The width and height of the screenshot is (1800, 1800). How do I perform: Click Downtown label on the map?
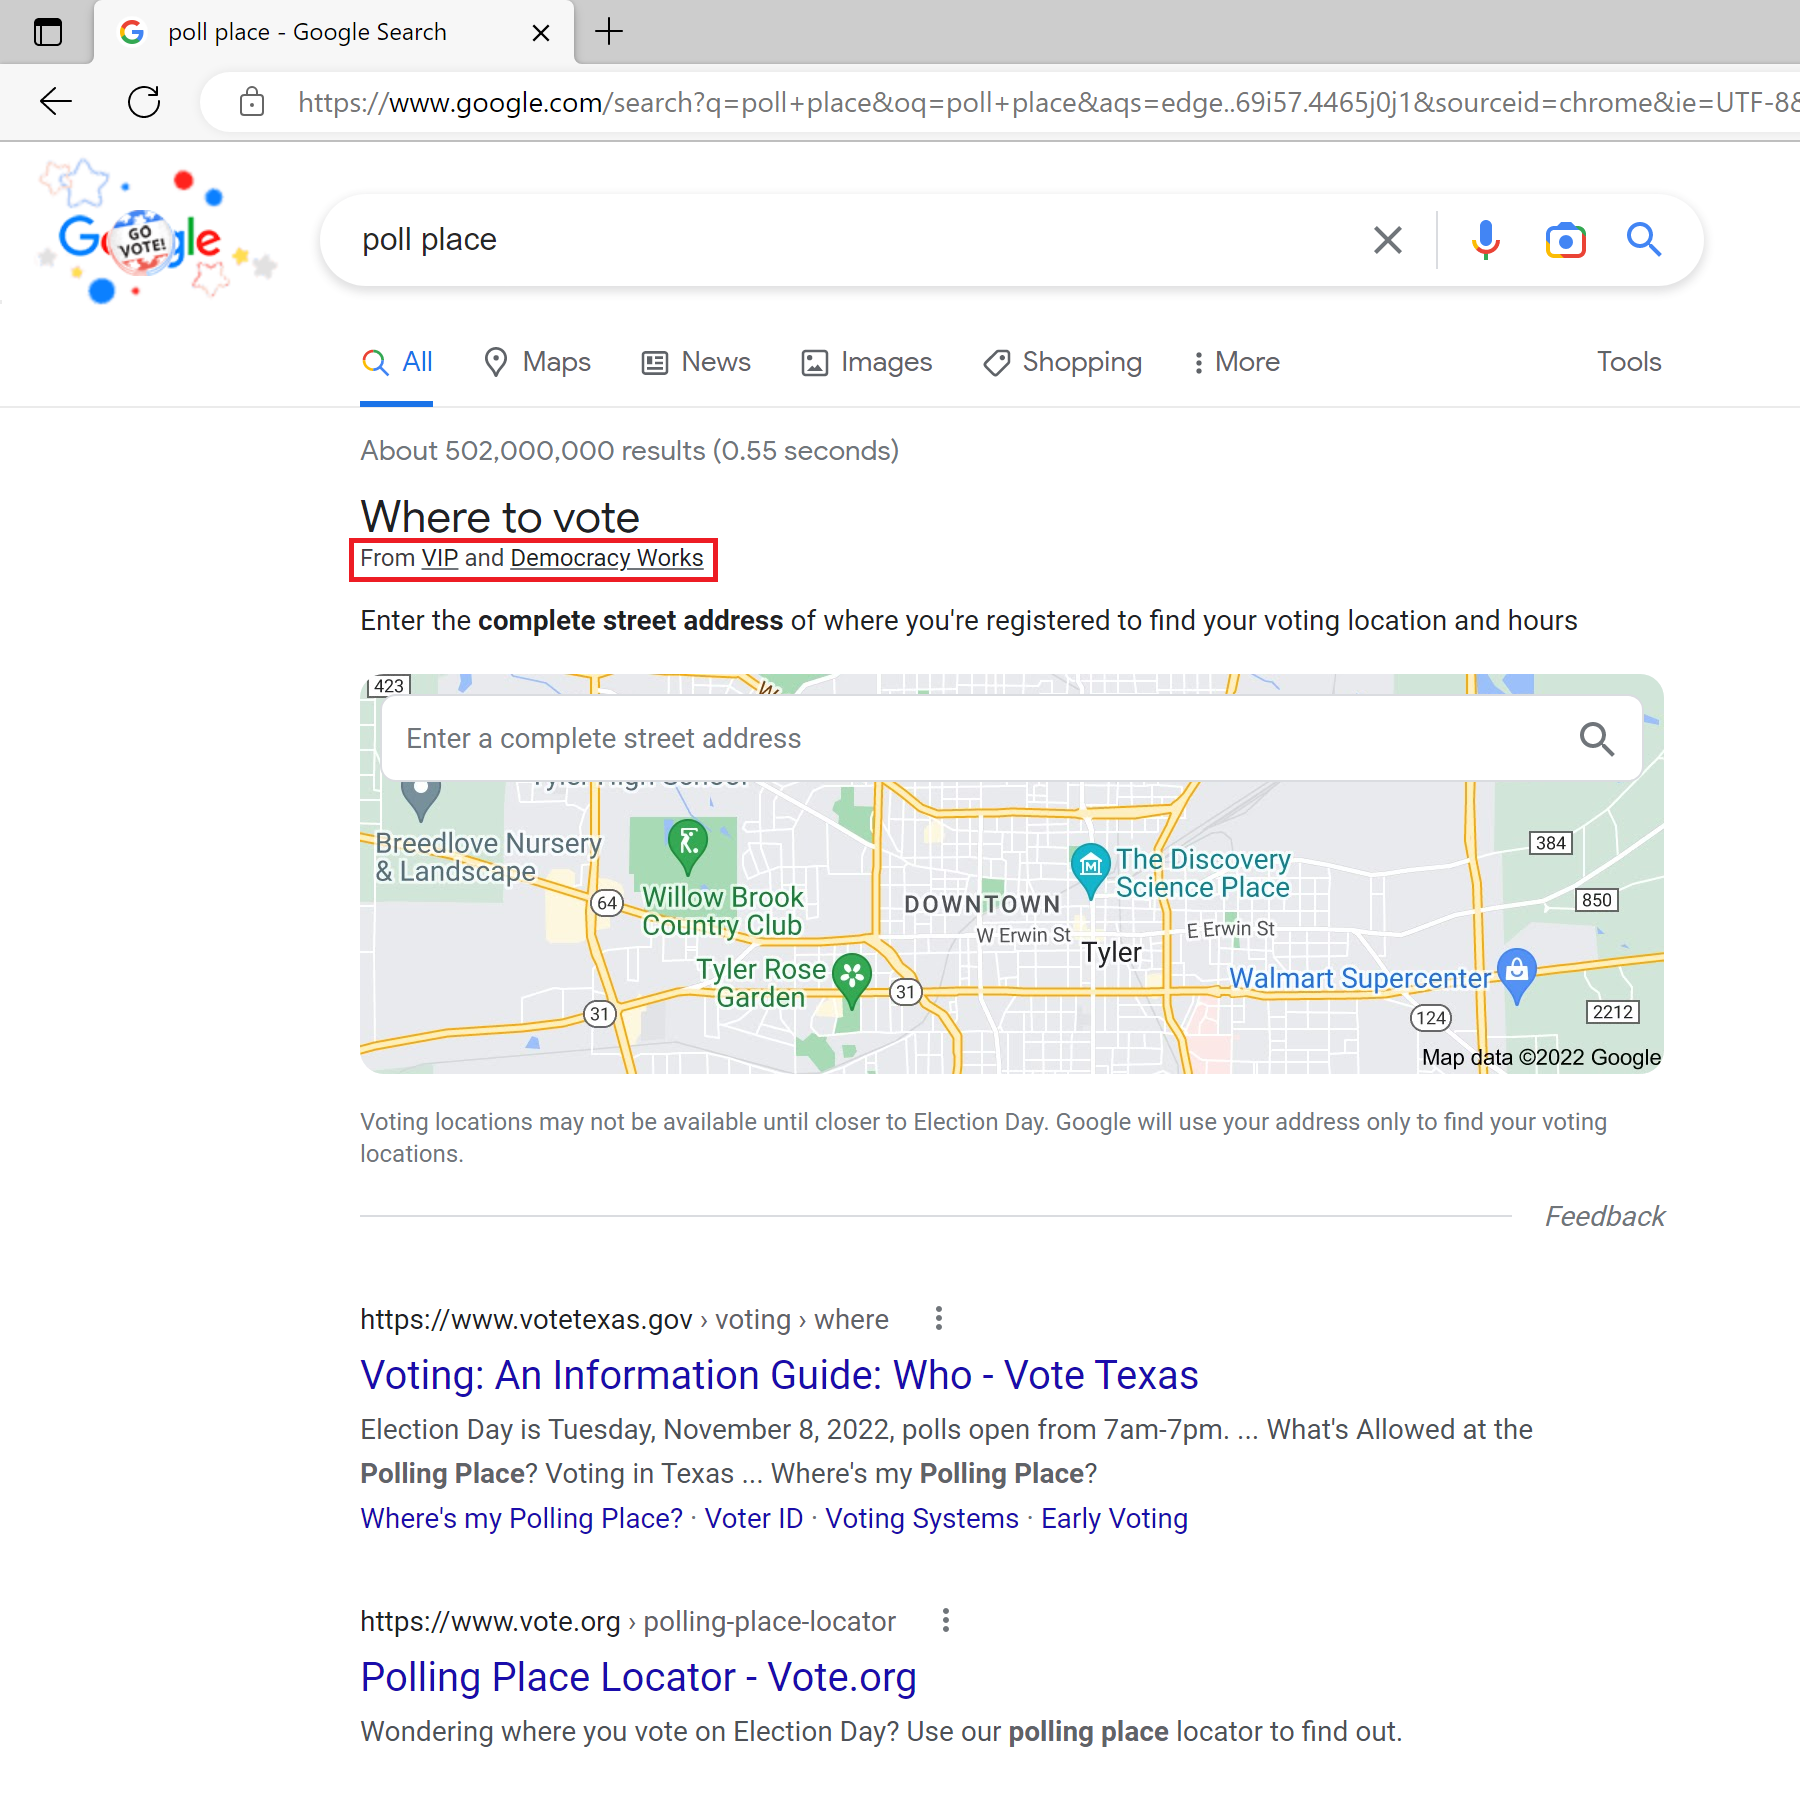pyautogui.click(x=982, y=904)
